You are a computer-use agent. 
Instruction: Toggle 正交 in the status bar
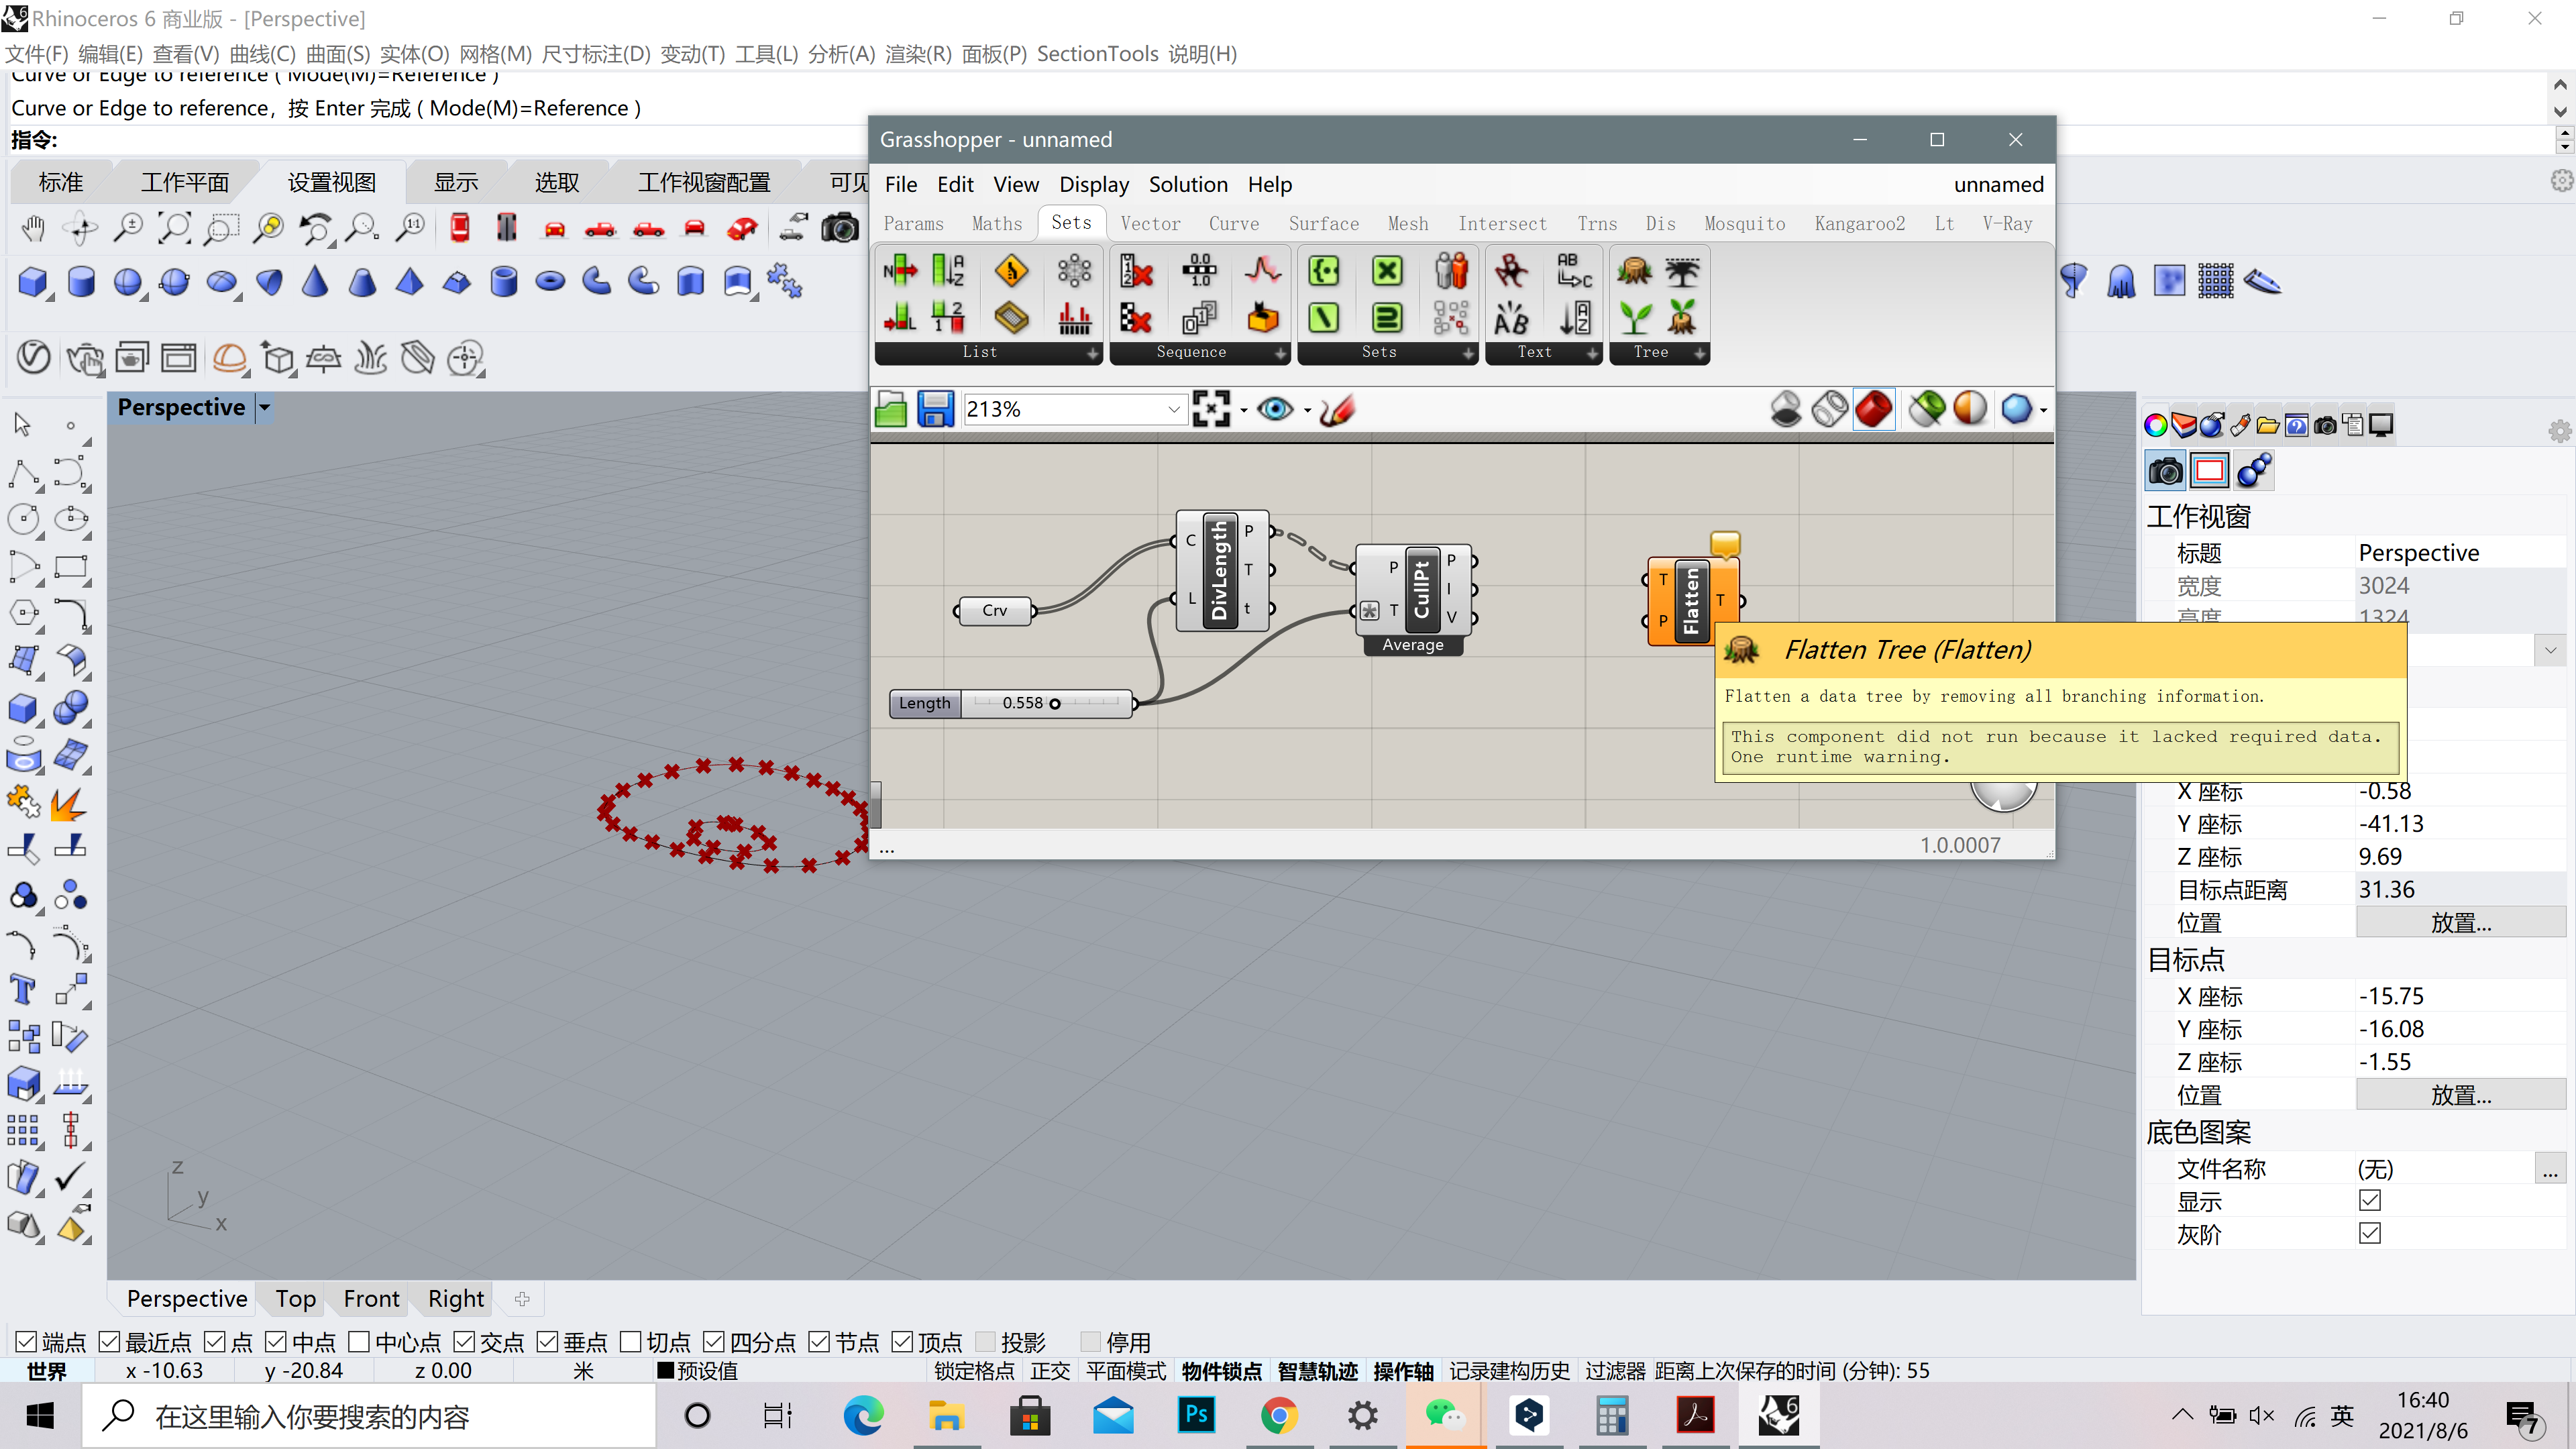[1050, 1371]
